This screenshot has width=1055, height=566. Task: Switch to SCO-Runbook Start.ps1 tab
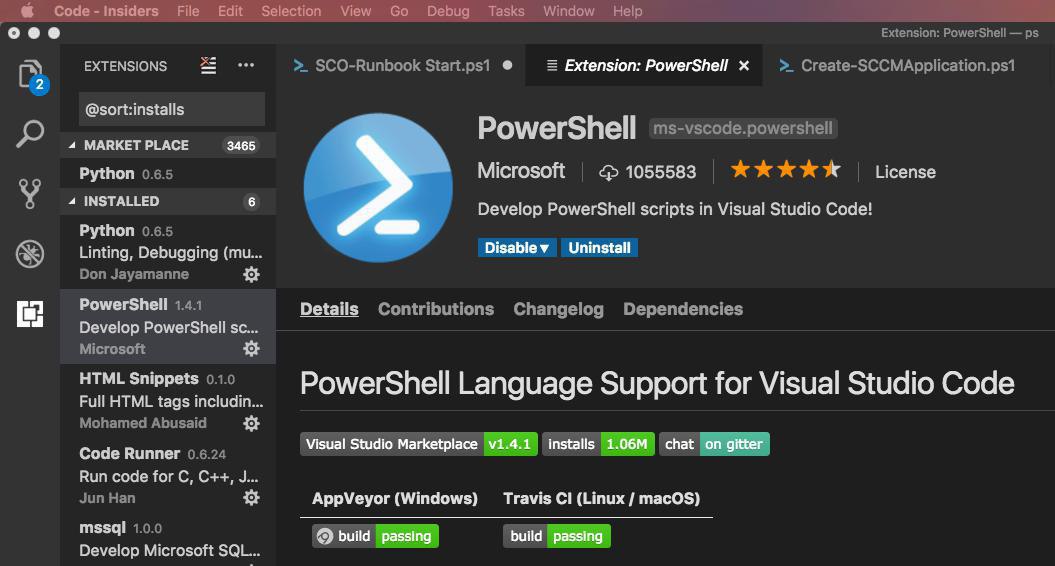[x=400, y=65]
